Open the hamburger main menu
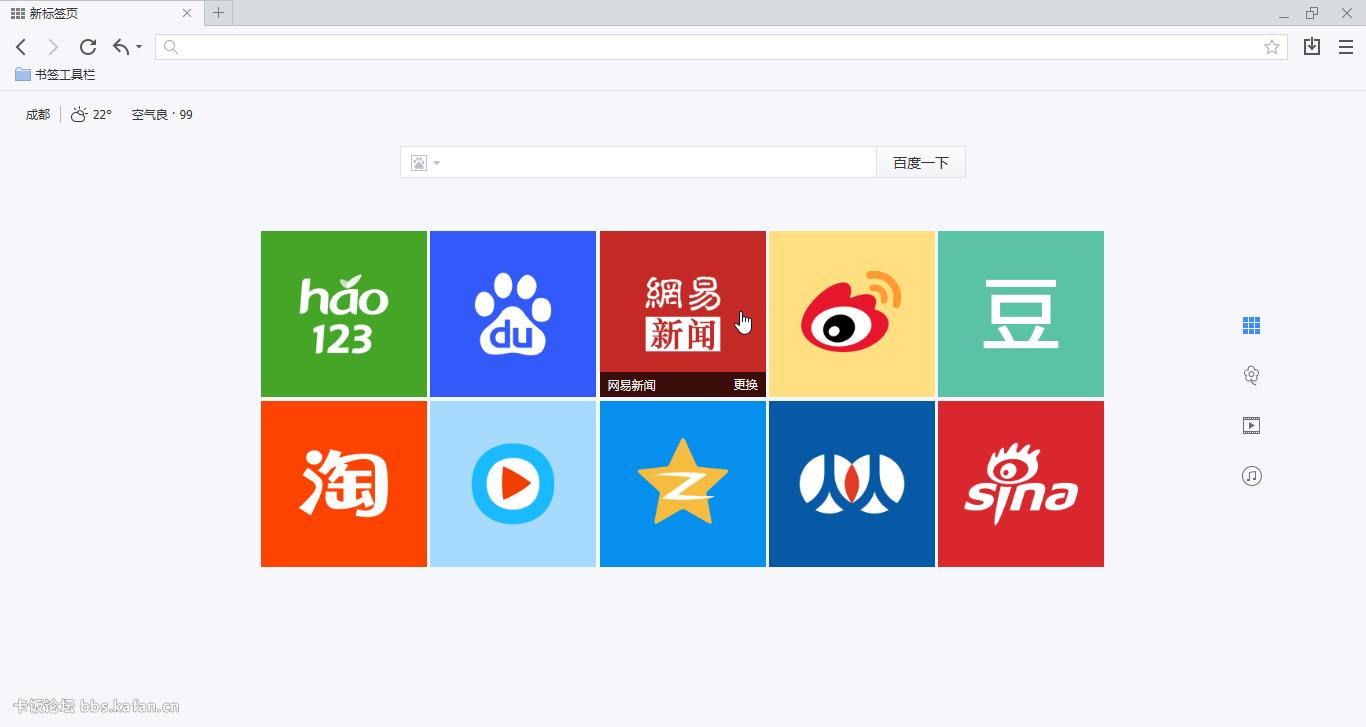The width and height of the screenshot is (1366, 727). pos(1346,47)
